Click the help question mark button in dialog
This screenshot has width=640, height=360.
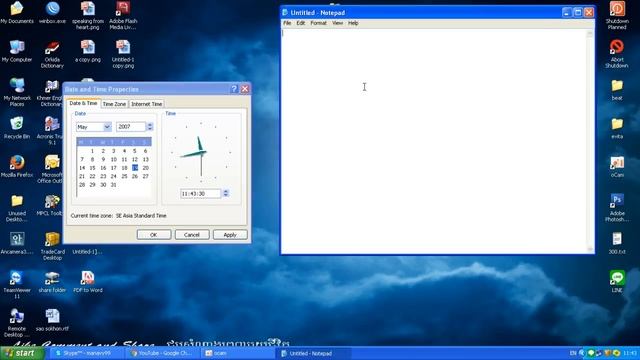click(x=234, y=89)
